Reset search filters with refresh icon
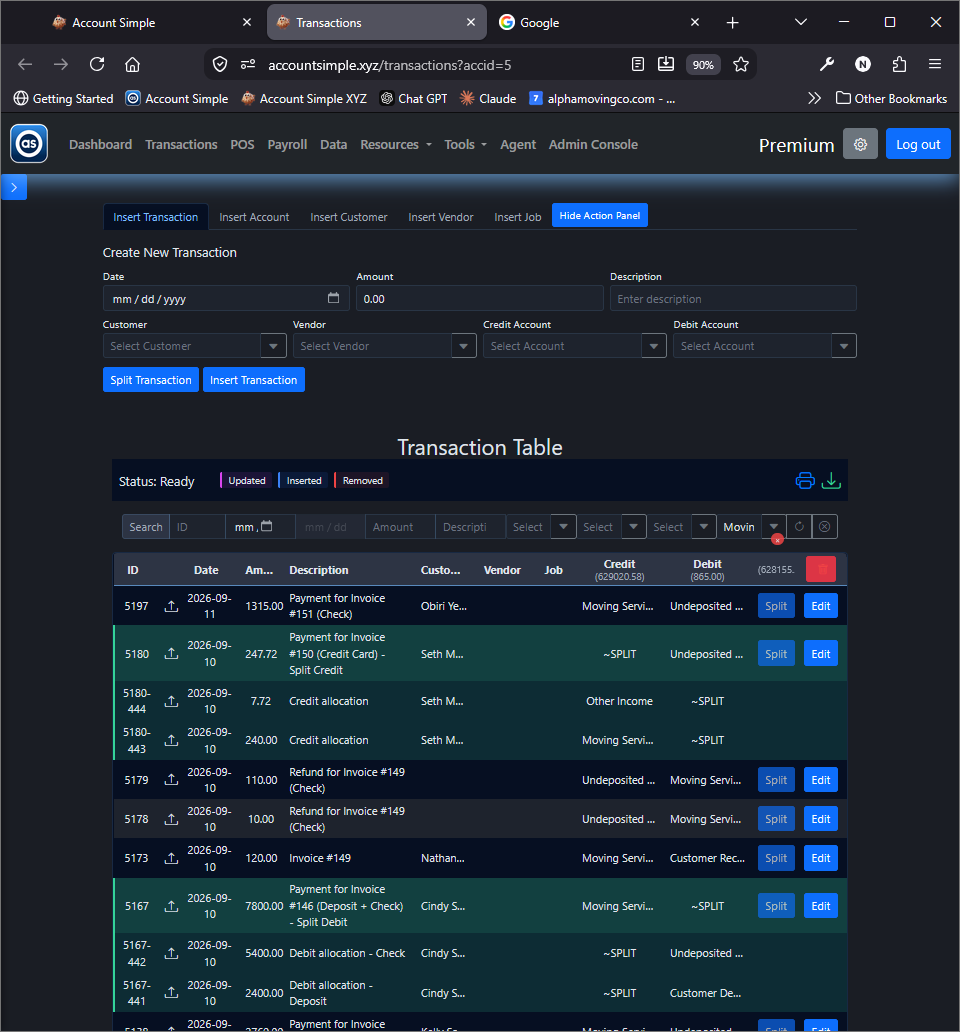The width and height of the screenshot is (960, 1032). click(x=799, y=527)
